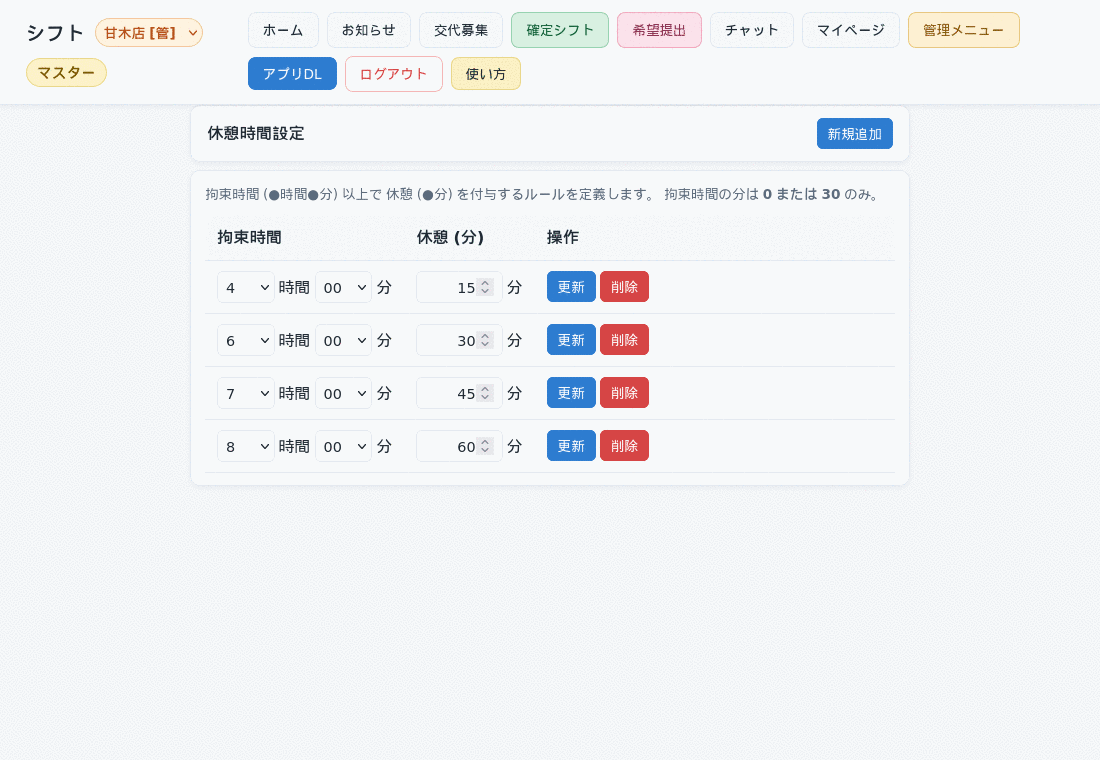Click 削除 for the 4-hour rule
Image resolution: width=1100 pixels, height=760 pixels.
click(x=624, y=287)
